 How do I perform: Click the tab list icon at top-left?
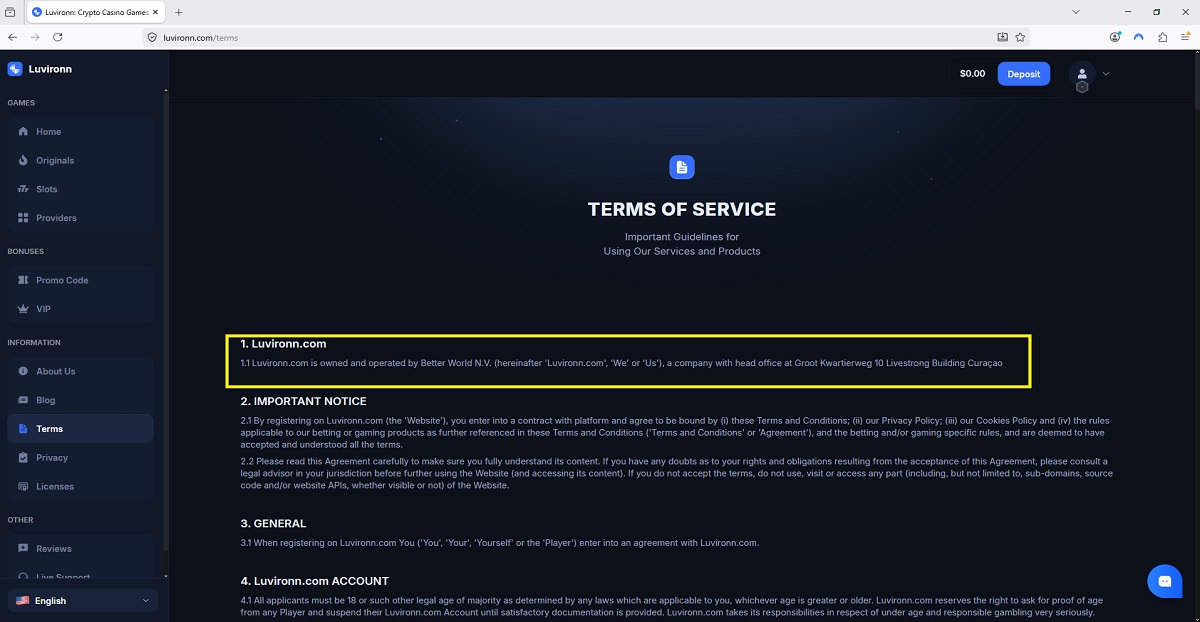click(10, 12)
